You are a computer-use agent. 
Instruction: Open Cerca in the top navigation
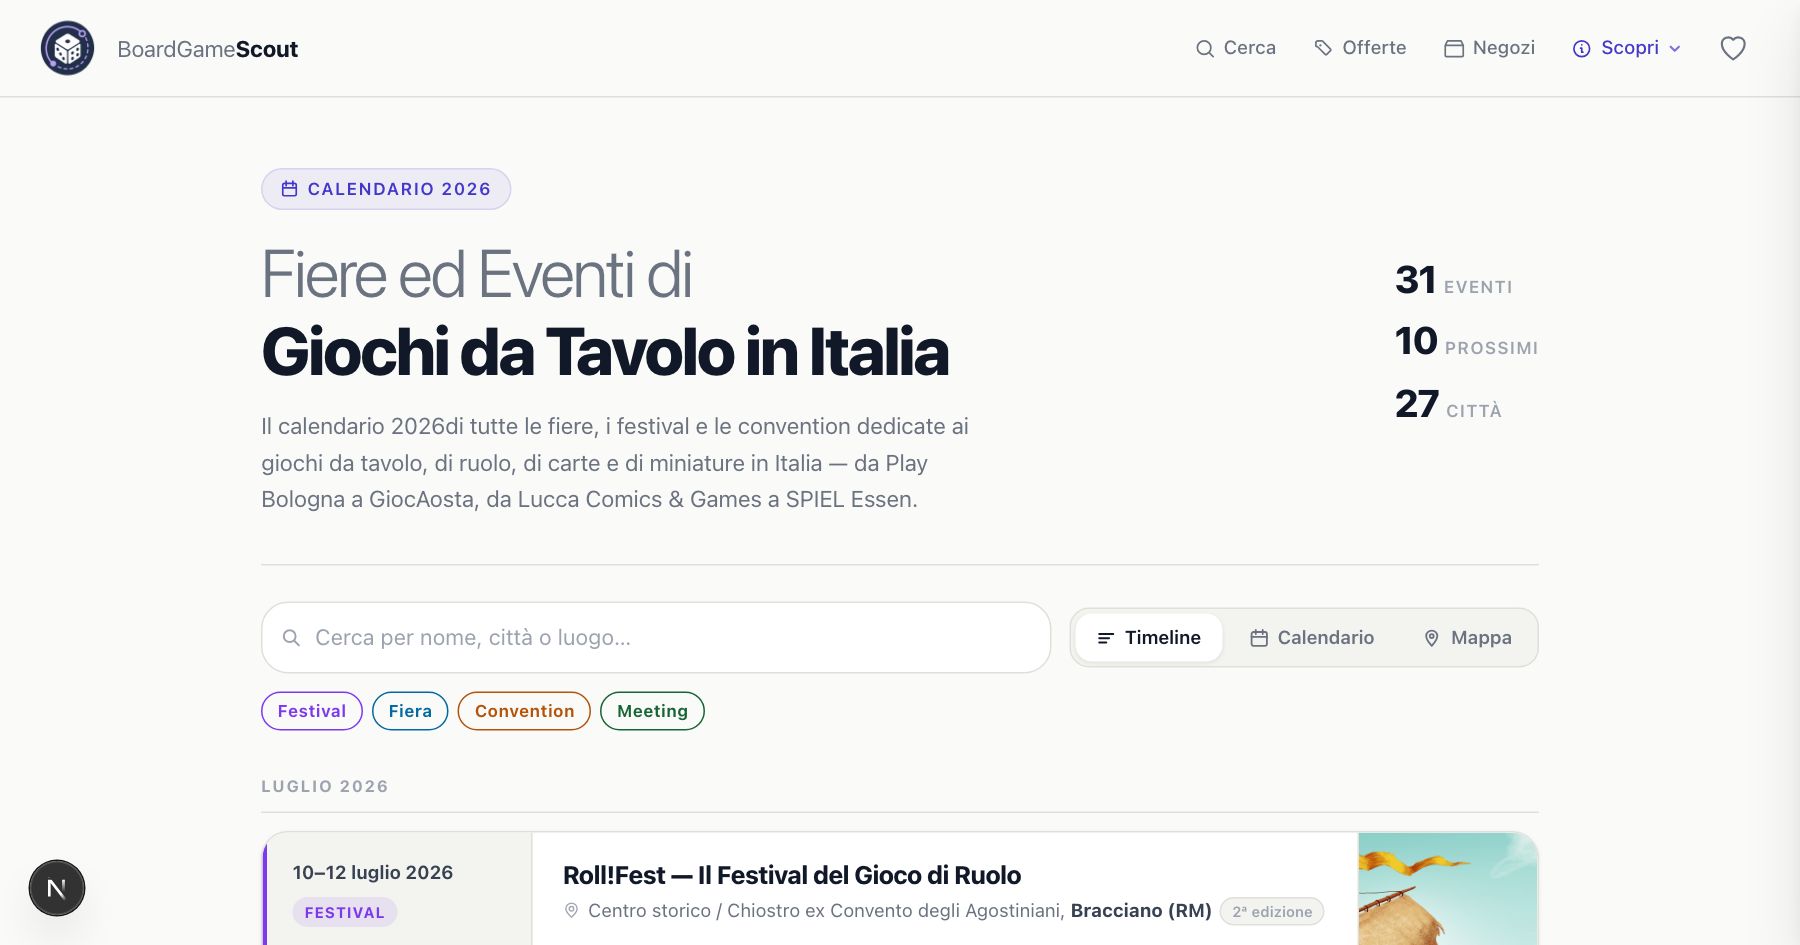pos(1236,48)
